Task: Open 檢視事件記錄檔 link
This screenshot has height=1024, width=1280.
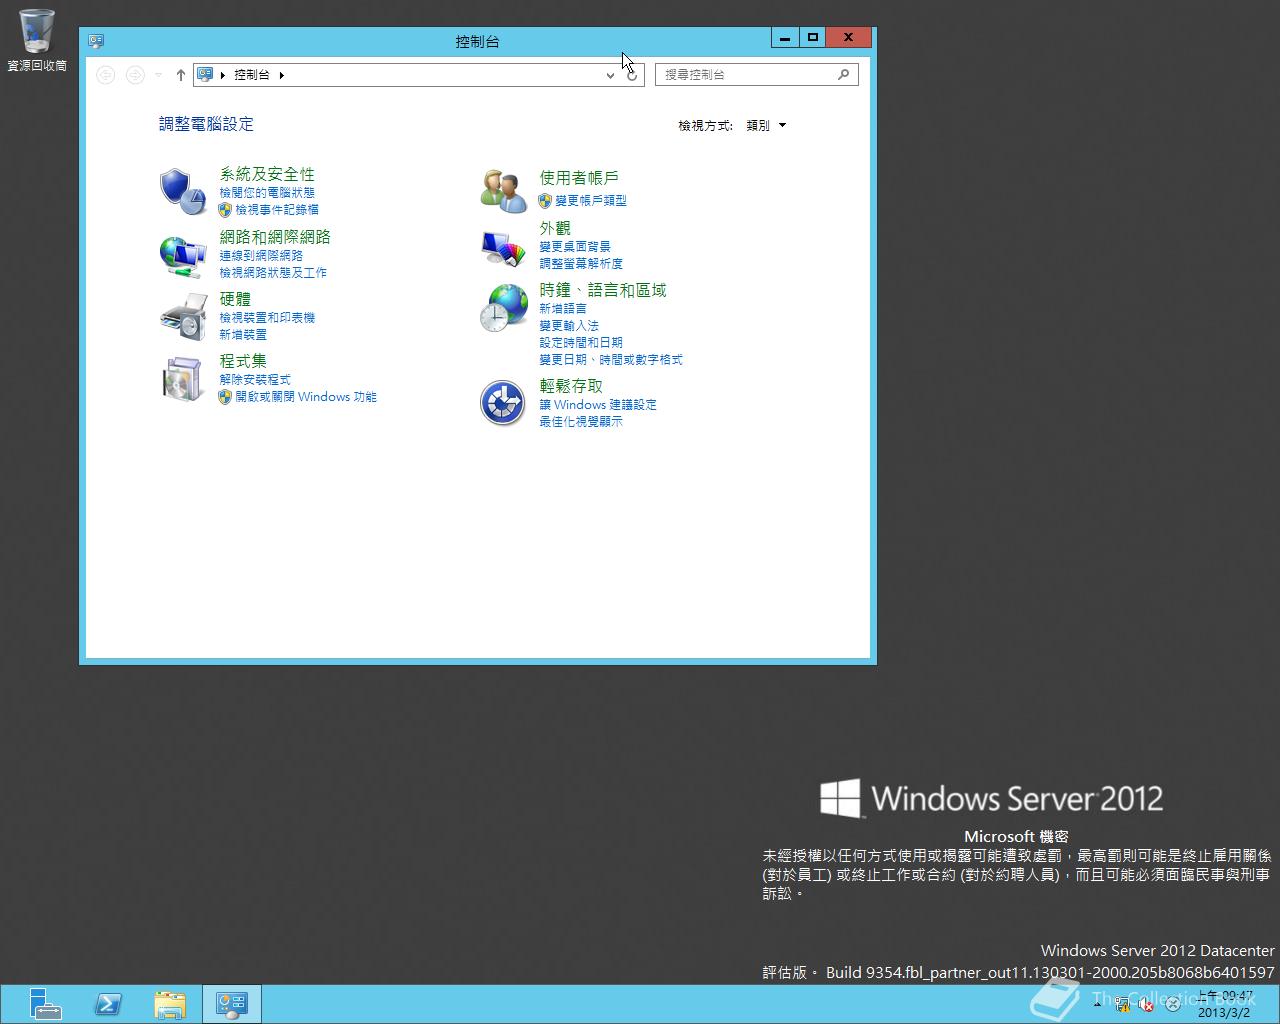Action: point(277,210)
